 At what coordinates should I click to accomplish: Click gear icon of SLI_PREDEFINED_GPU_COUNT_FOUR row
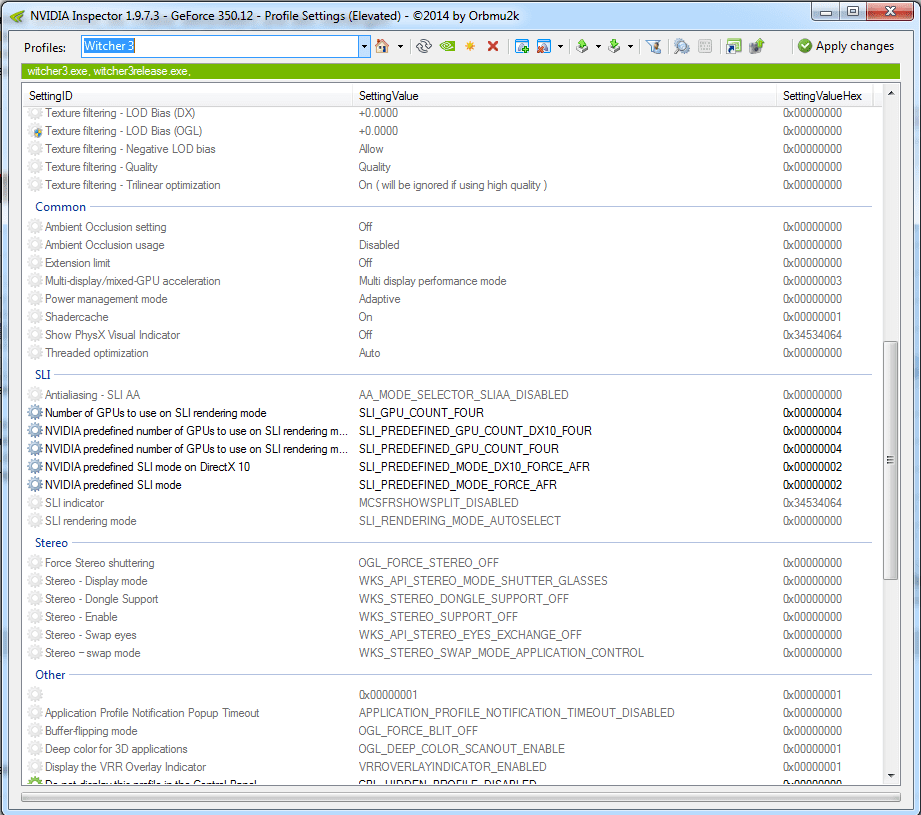[35, 449]
